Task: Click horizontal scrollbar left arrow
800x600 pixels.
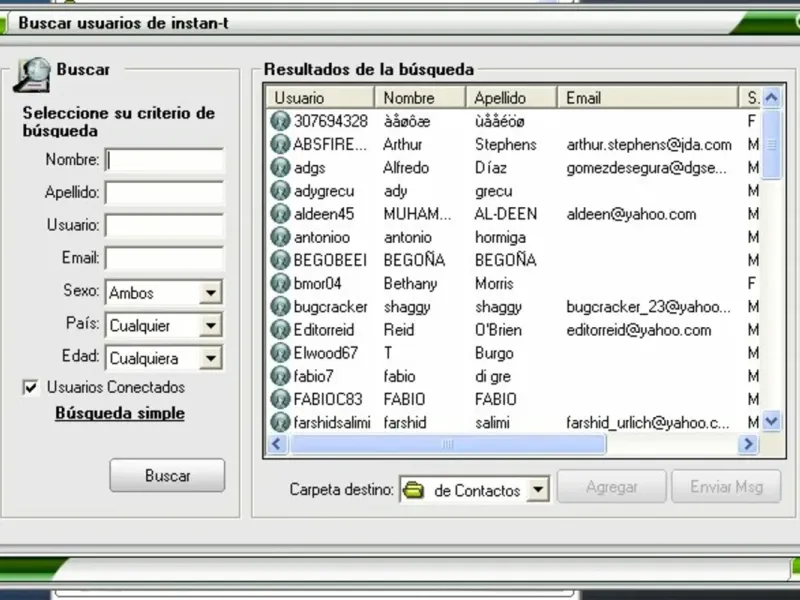Action: coord(277,444)
